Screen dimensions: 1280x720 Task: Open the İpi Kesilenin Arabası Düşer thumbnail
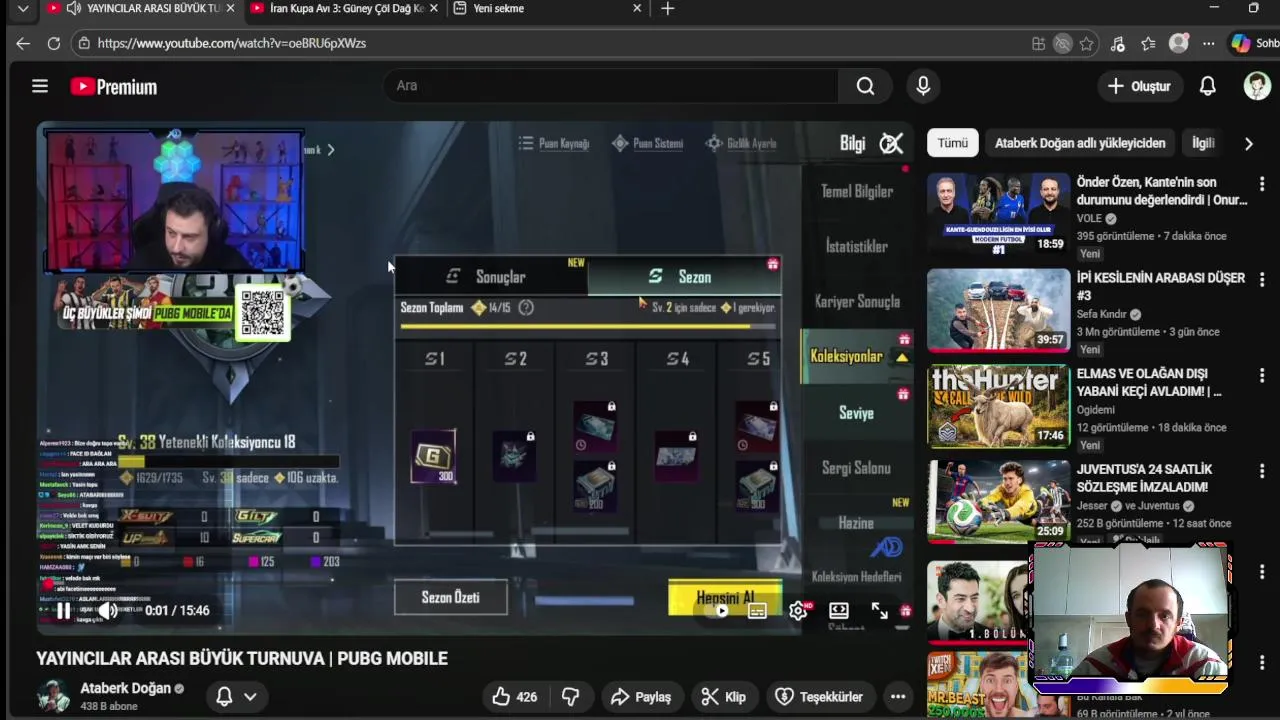(998, 310)
